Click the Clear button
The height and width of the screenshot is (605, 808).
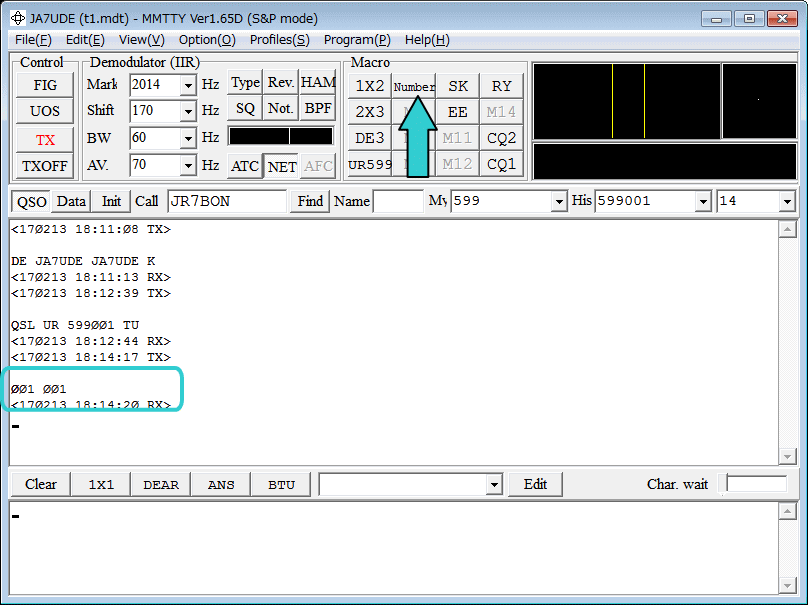coord(41,484)
